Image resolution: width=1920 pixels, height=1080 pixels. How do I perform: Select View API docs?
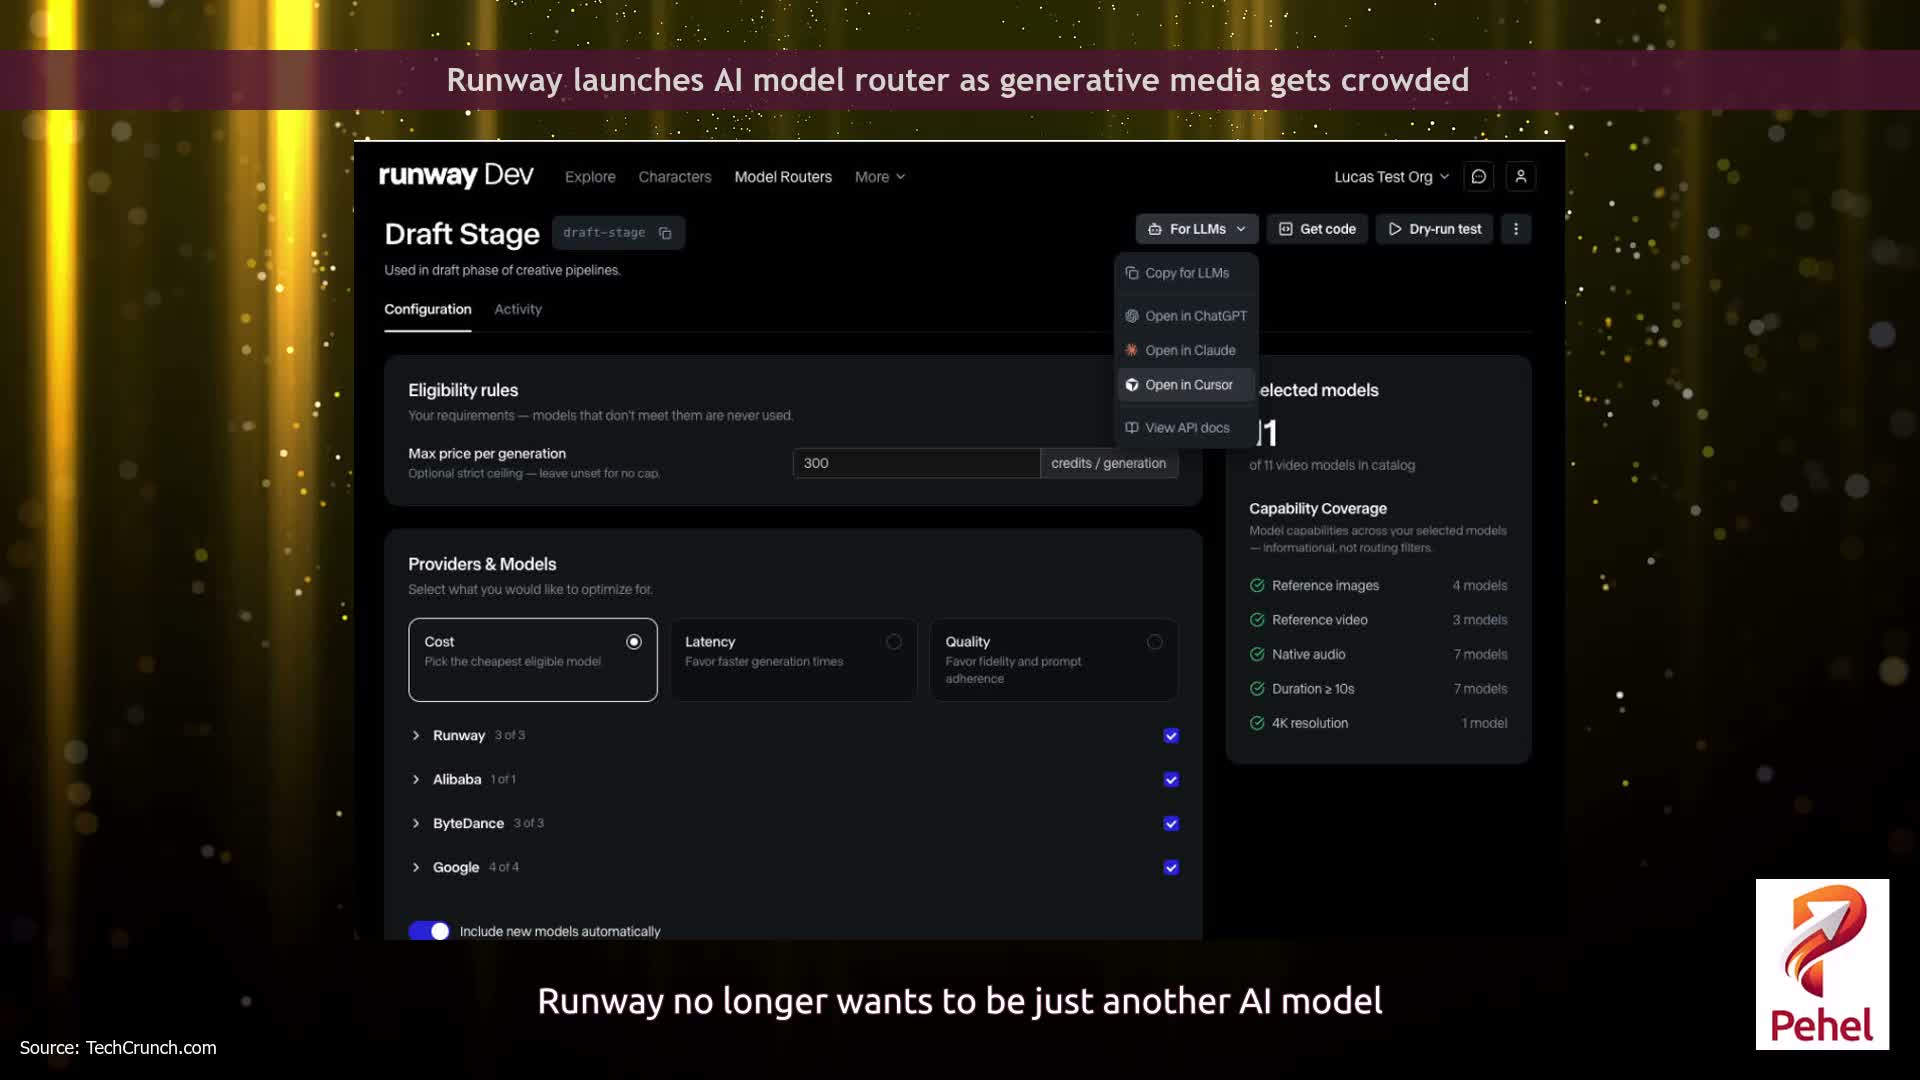tap(1186, 428)
